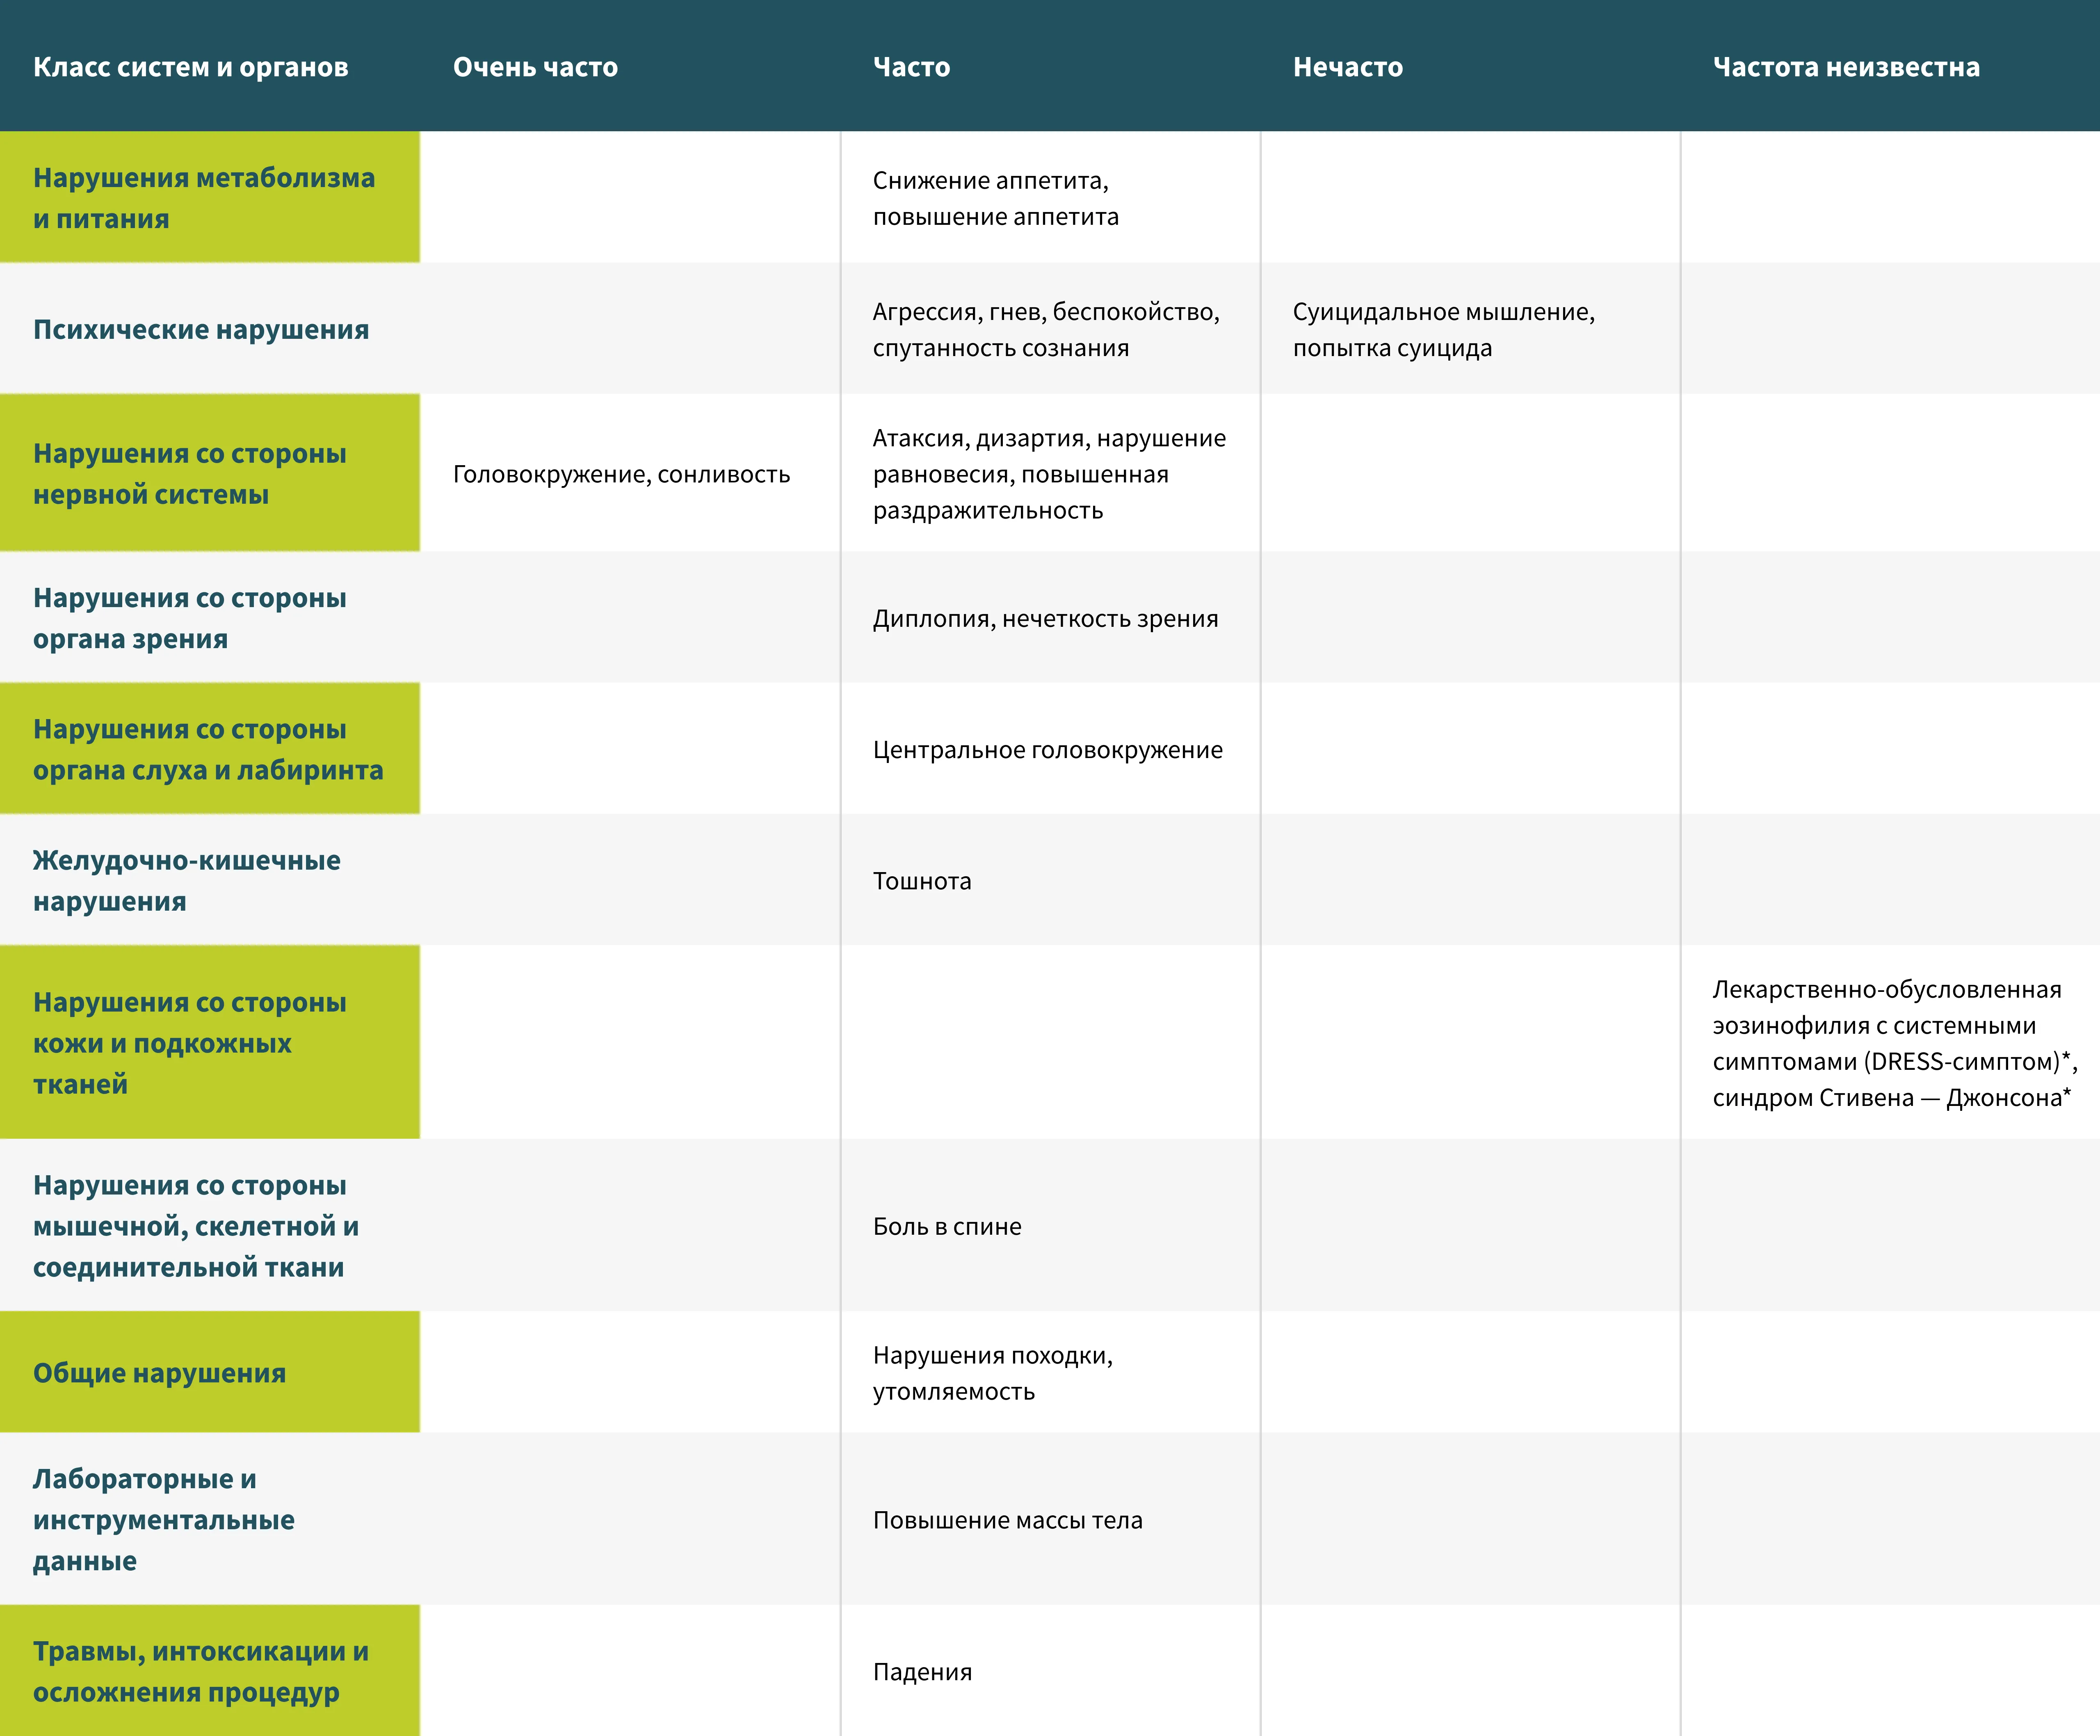The width and height of the screenshot is (2100, 1736).
Task: Click the 'Общие нарушения' row label
Action: click(159, 1373)
